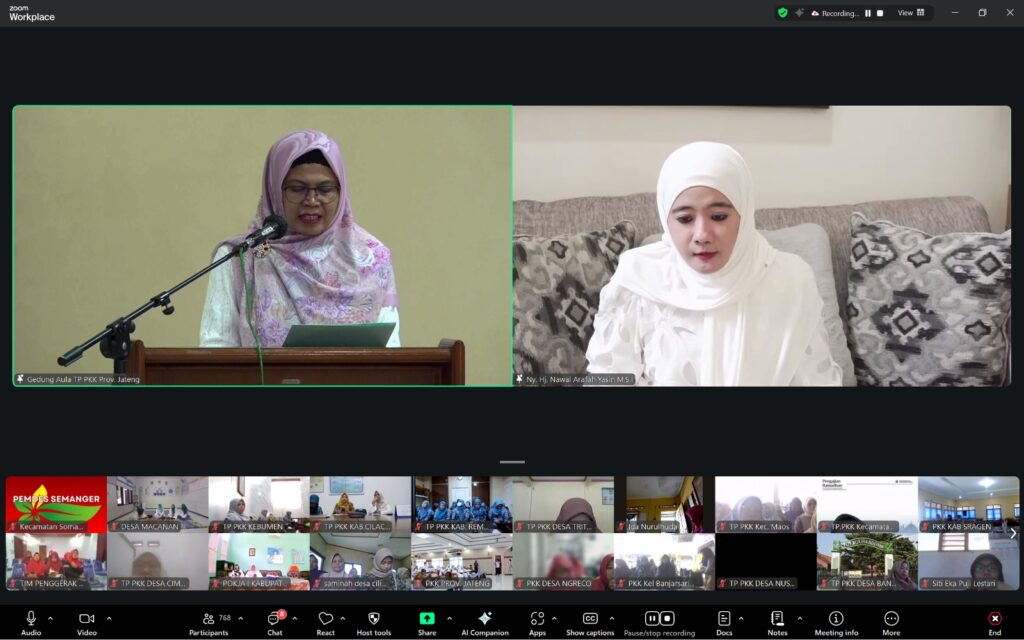Select the TP PKK KAB. REM... thumbnail

[x=462, y=504]
